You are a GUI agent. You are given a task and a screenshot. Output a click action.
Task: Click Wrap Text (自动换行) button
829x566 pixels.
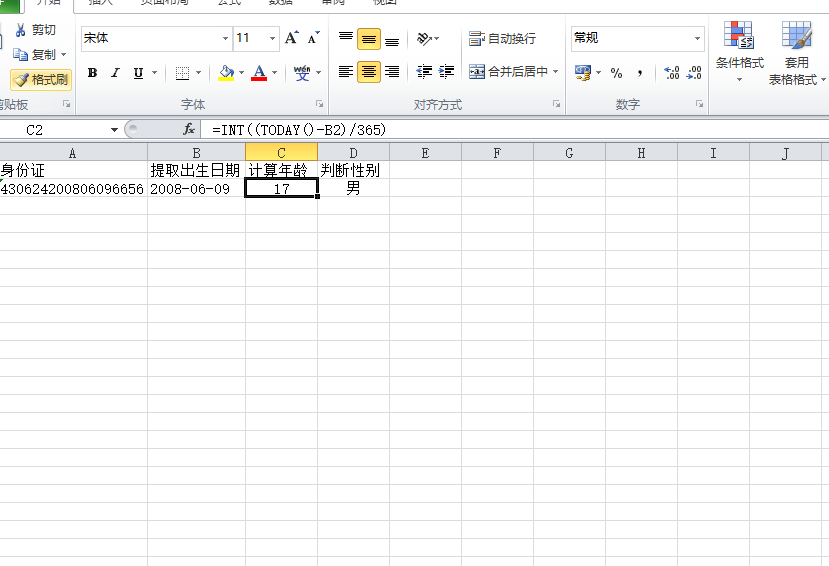coord(503,39)
